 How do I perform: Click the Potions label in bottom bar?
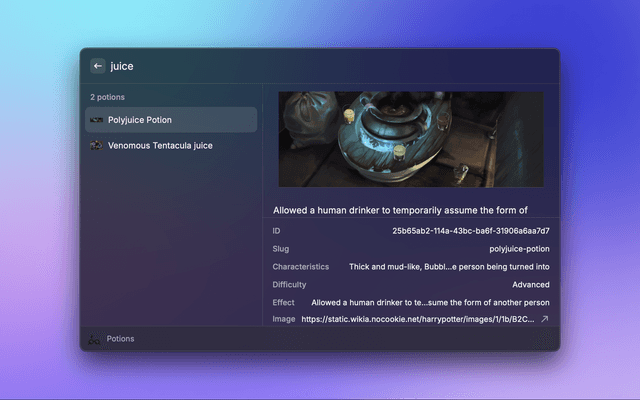(x=121, y=339)
